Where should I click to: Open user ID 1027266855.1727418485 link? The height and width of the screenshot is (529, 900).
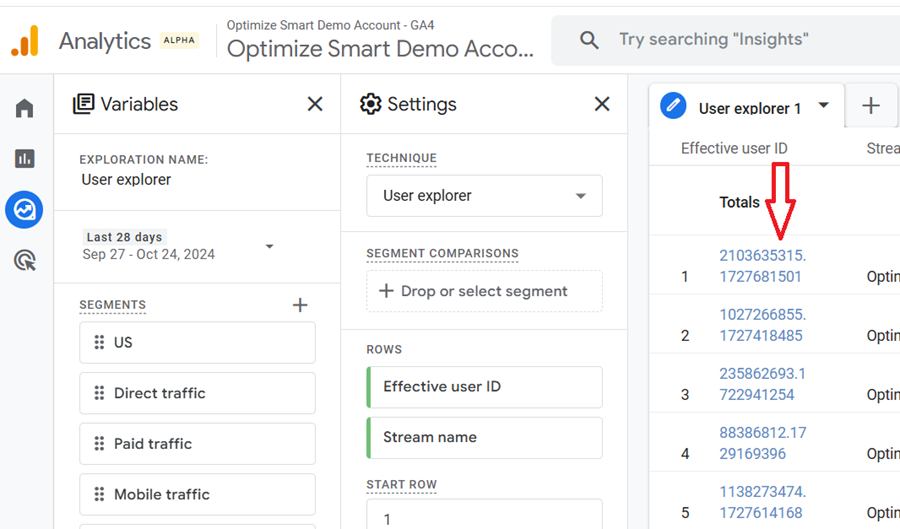[762, 325]
